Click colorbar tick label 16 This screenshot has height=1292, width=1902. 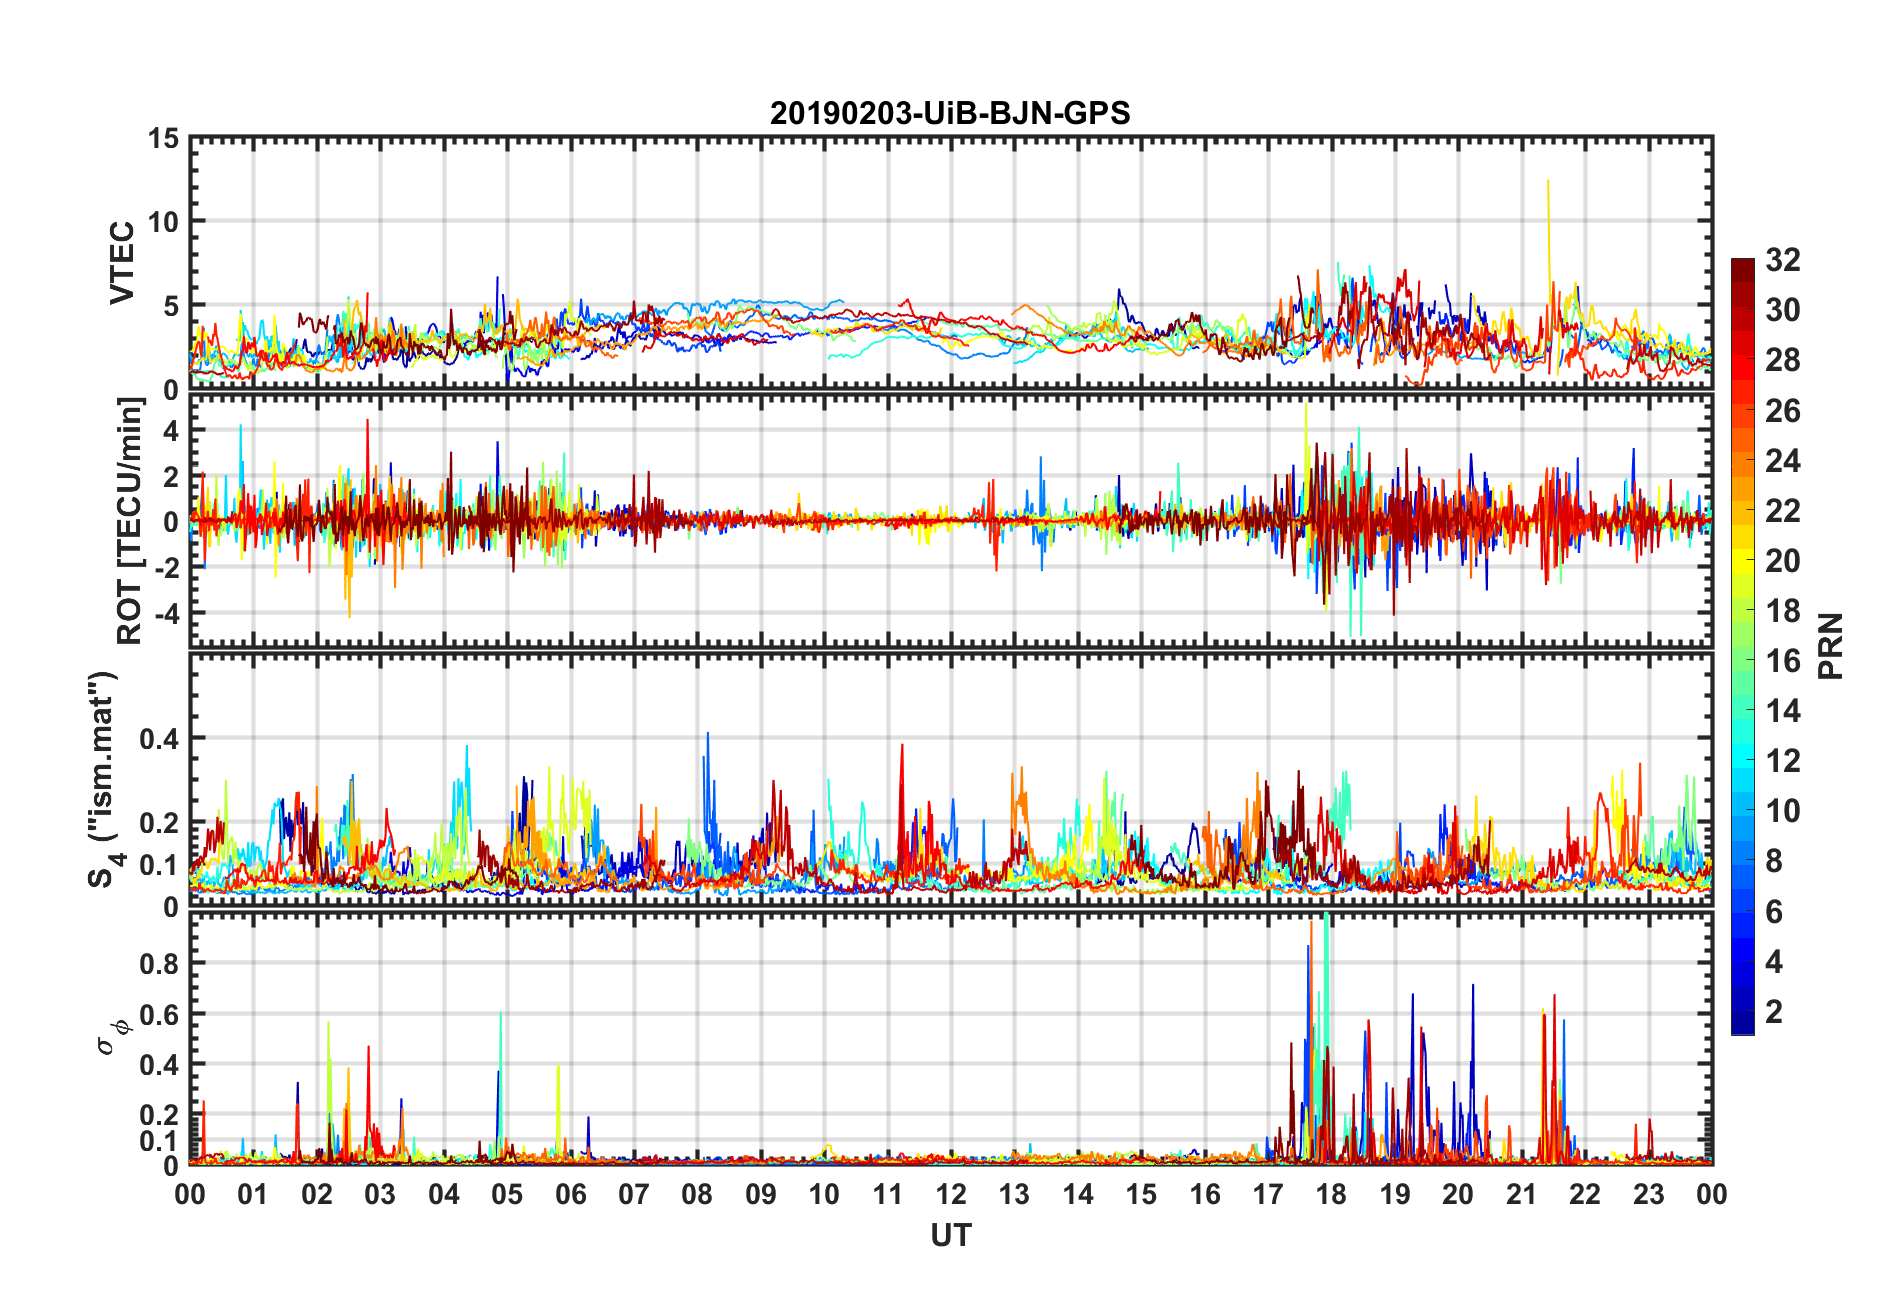point(1783,661)
